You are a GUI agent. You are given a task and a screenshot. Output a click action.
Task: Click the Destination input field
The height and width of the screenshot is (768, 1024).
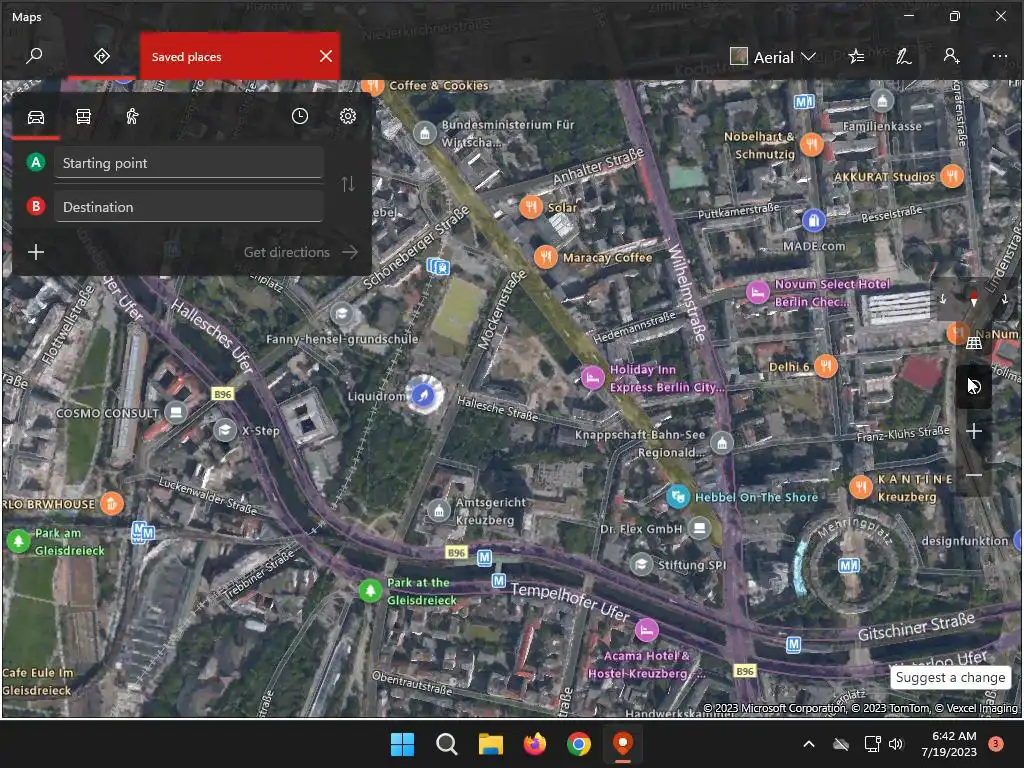coord(189,207)
